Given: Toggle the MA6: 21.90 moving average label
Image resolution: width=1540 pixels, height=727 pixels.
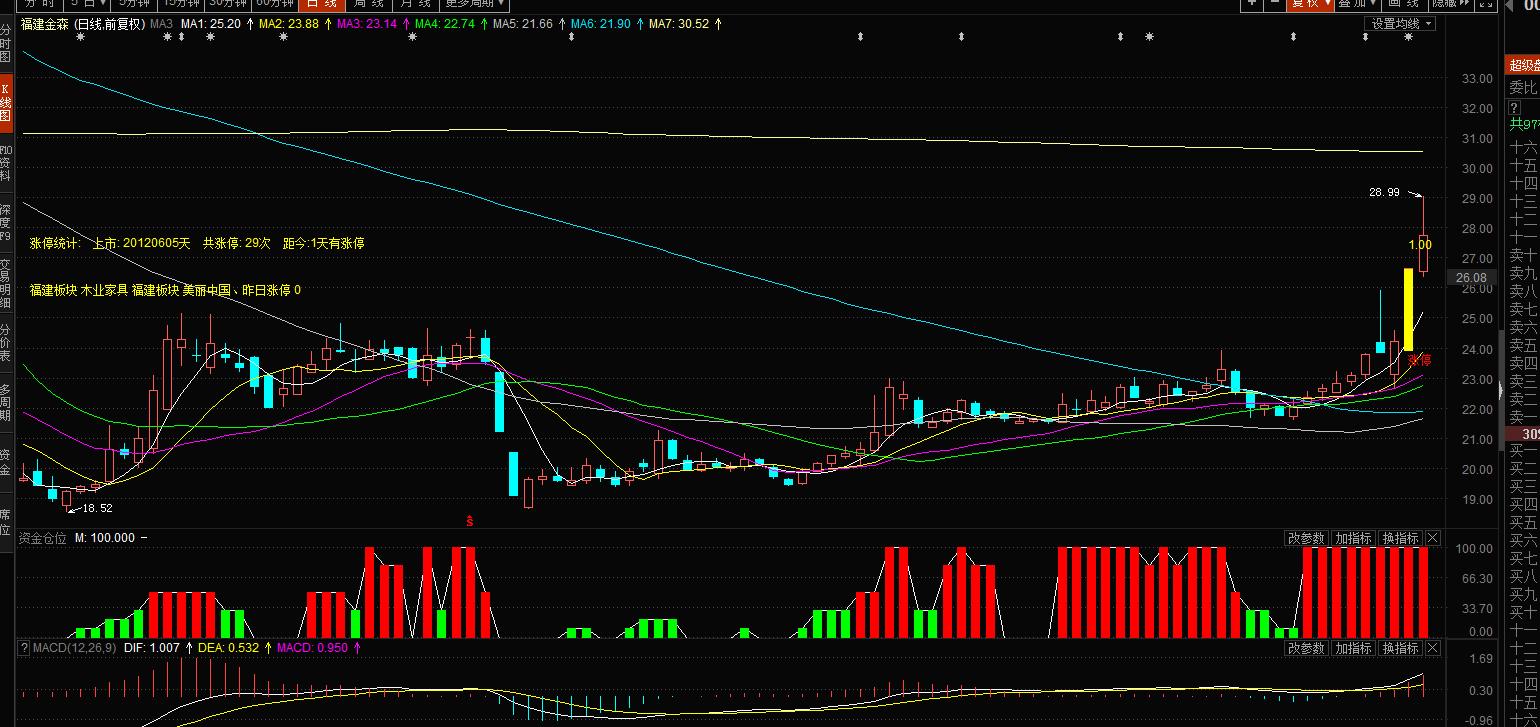Looking at the screenshot, I should click(601, 24).
